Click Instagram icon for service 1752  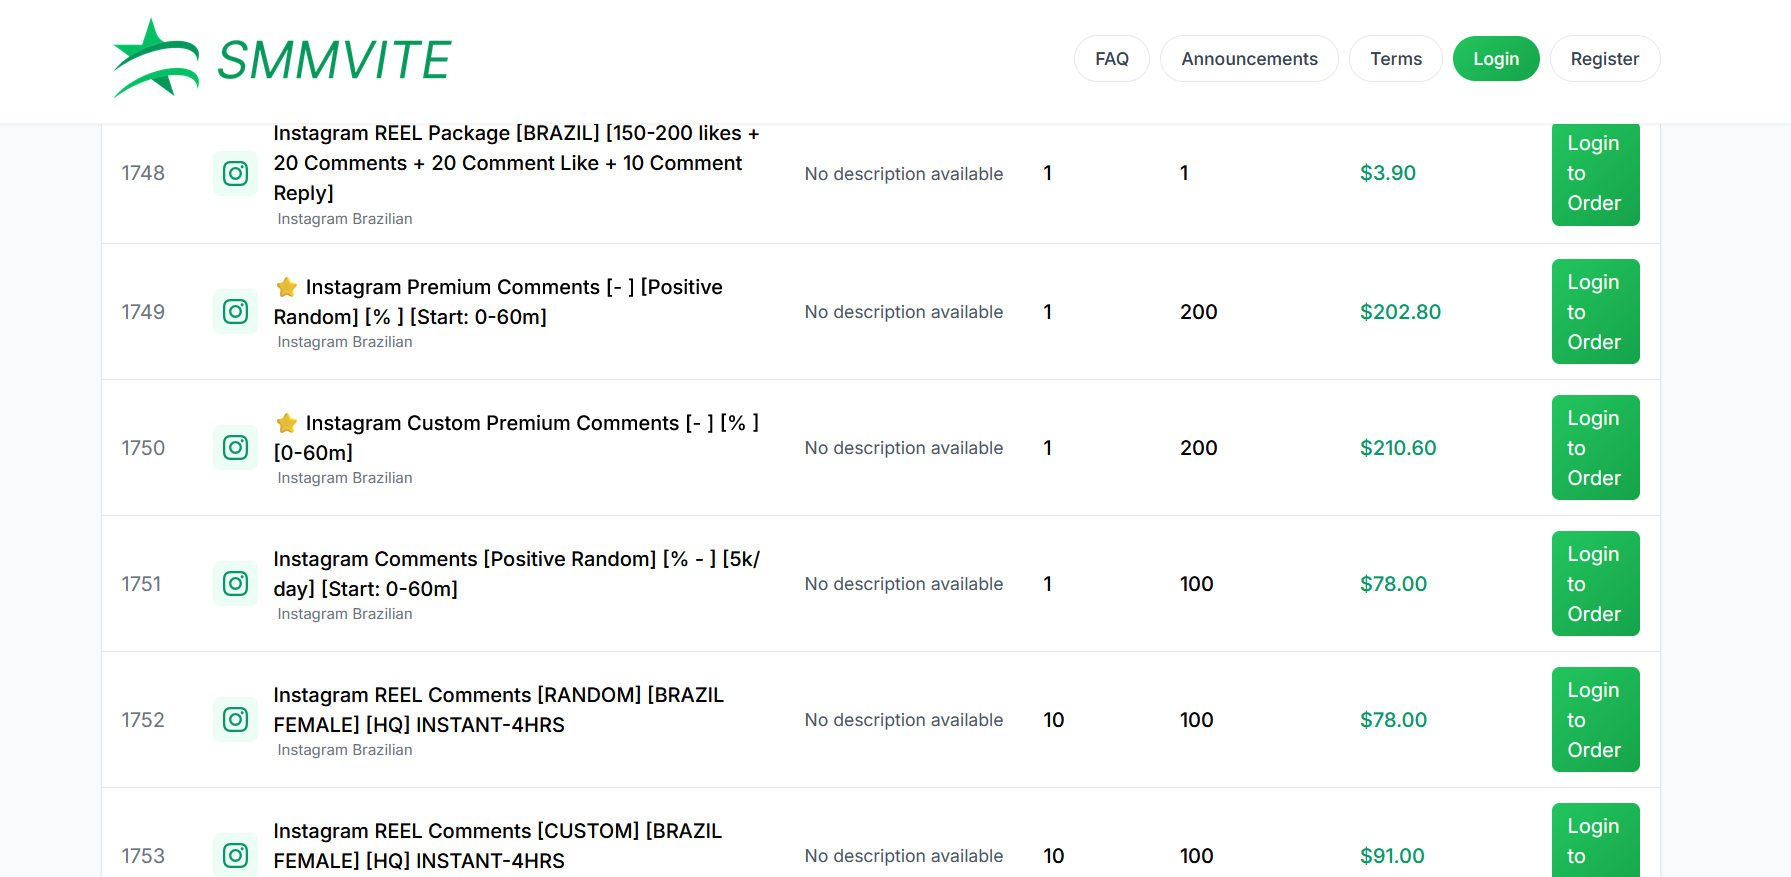click(235, 720)
